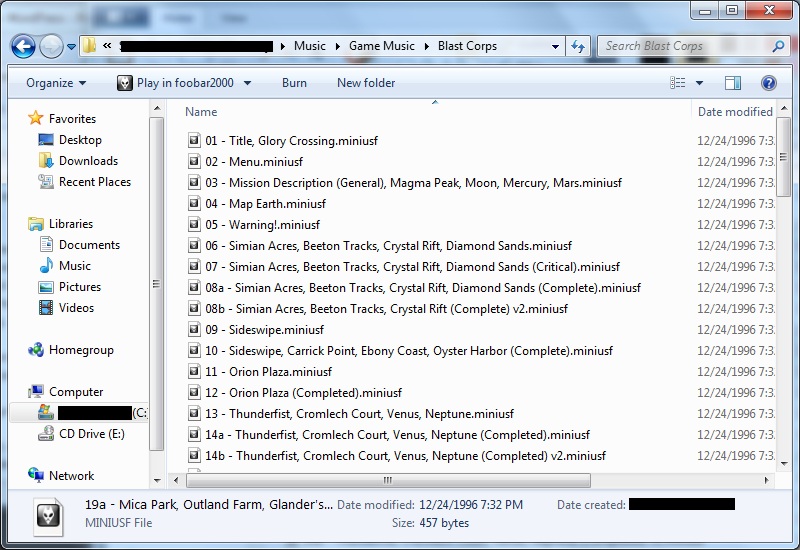Open the view options dropdown arrow

coord(699,83)
